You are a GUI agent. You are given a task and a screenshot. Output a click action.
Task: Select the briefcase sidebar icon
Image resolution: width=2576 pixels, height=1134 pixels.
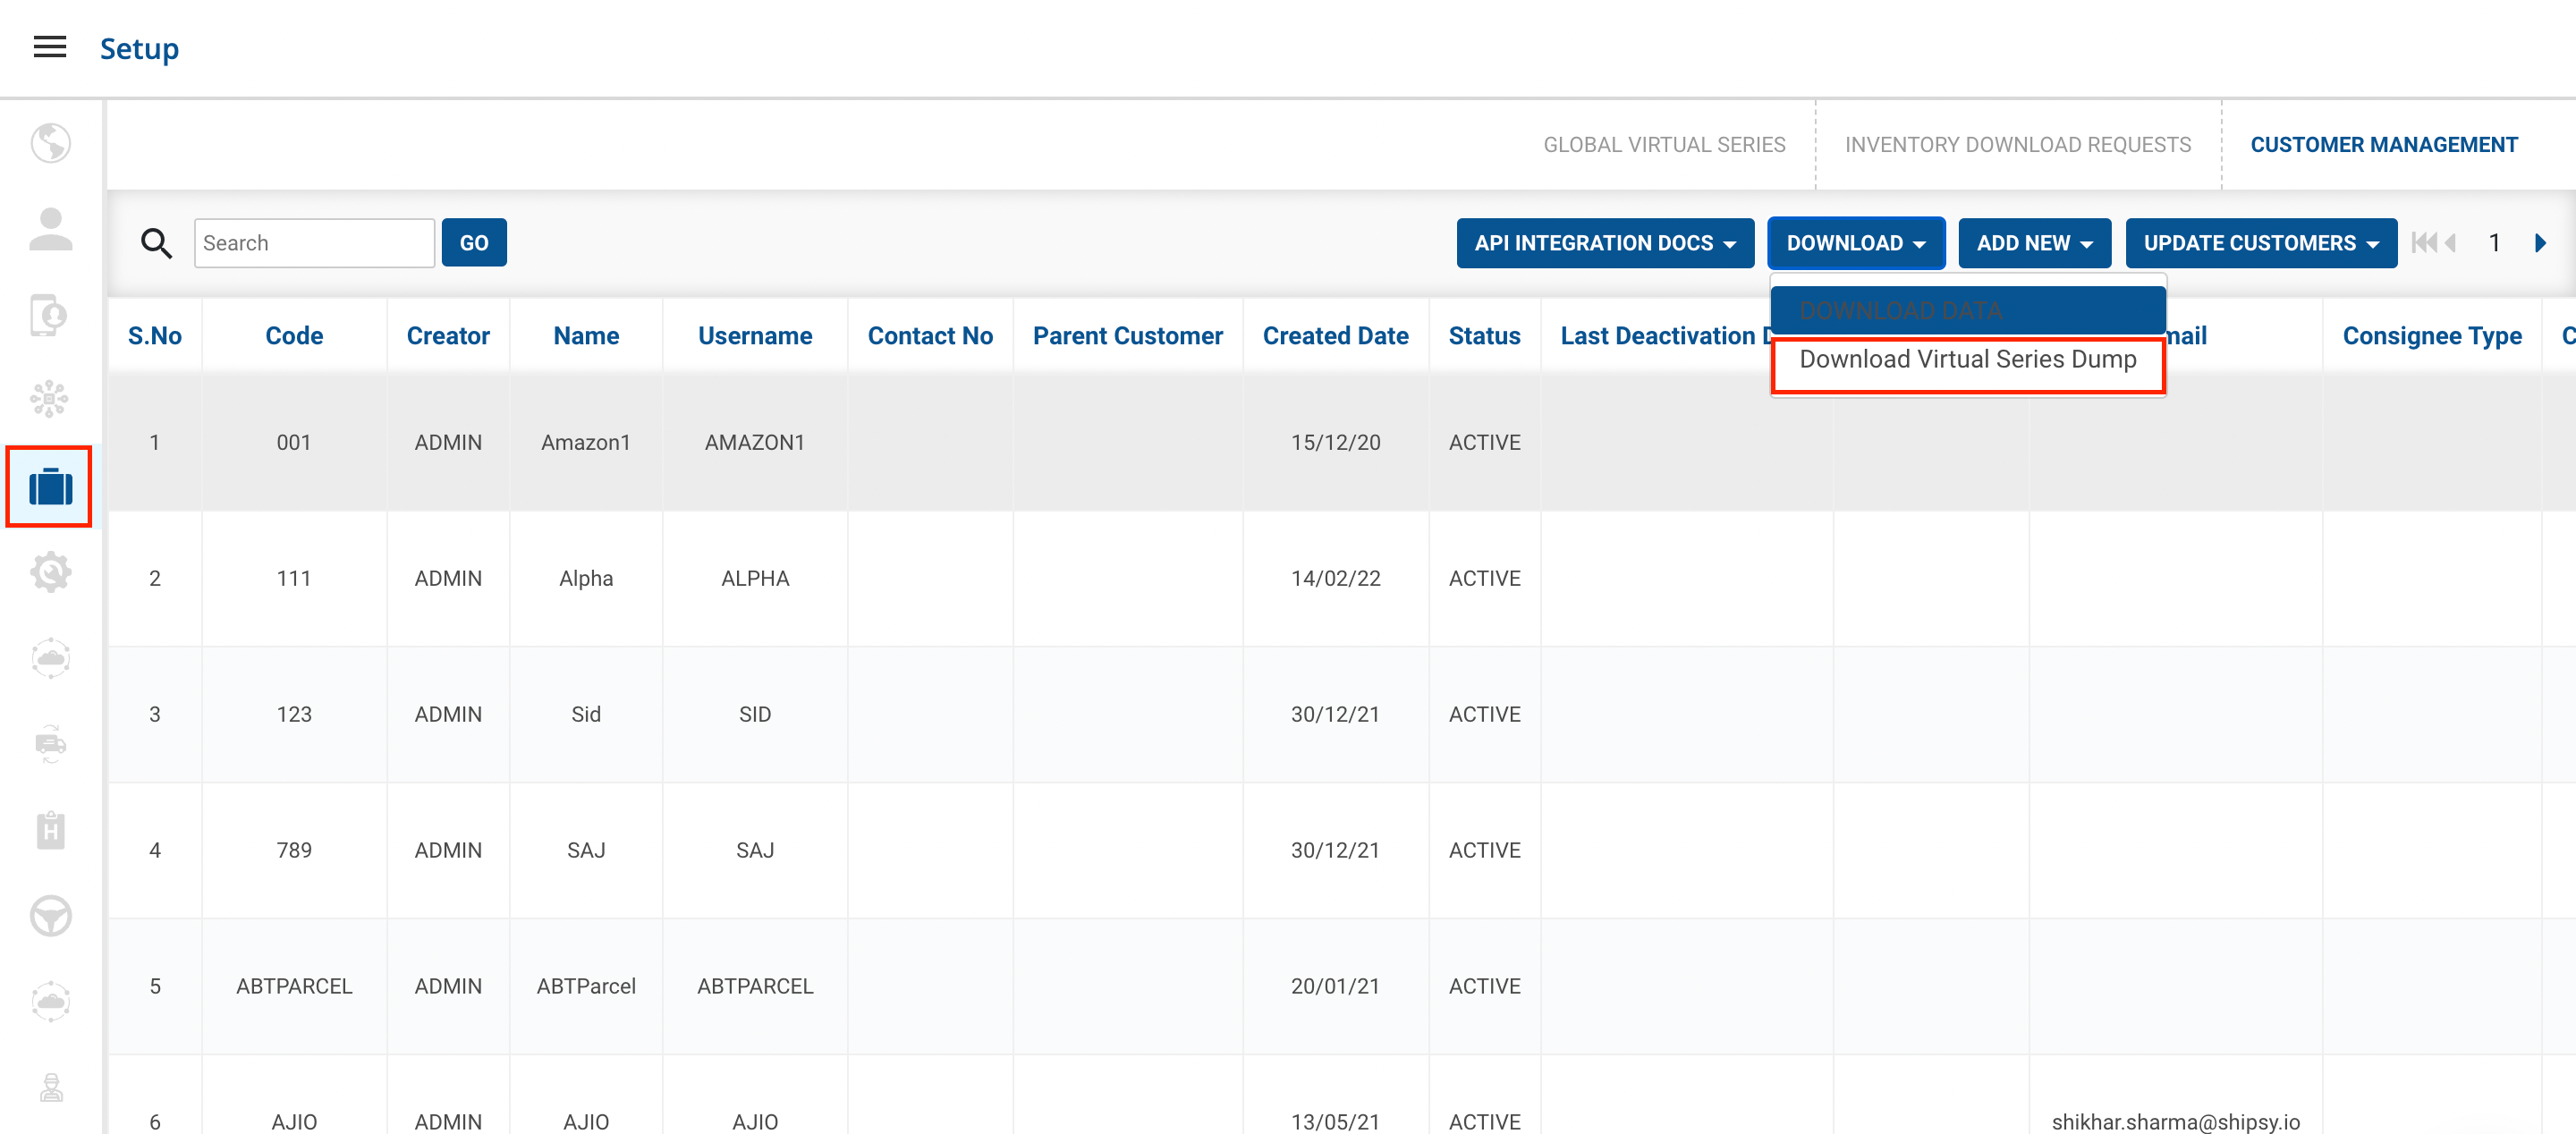point(50,487)
